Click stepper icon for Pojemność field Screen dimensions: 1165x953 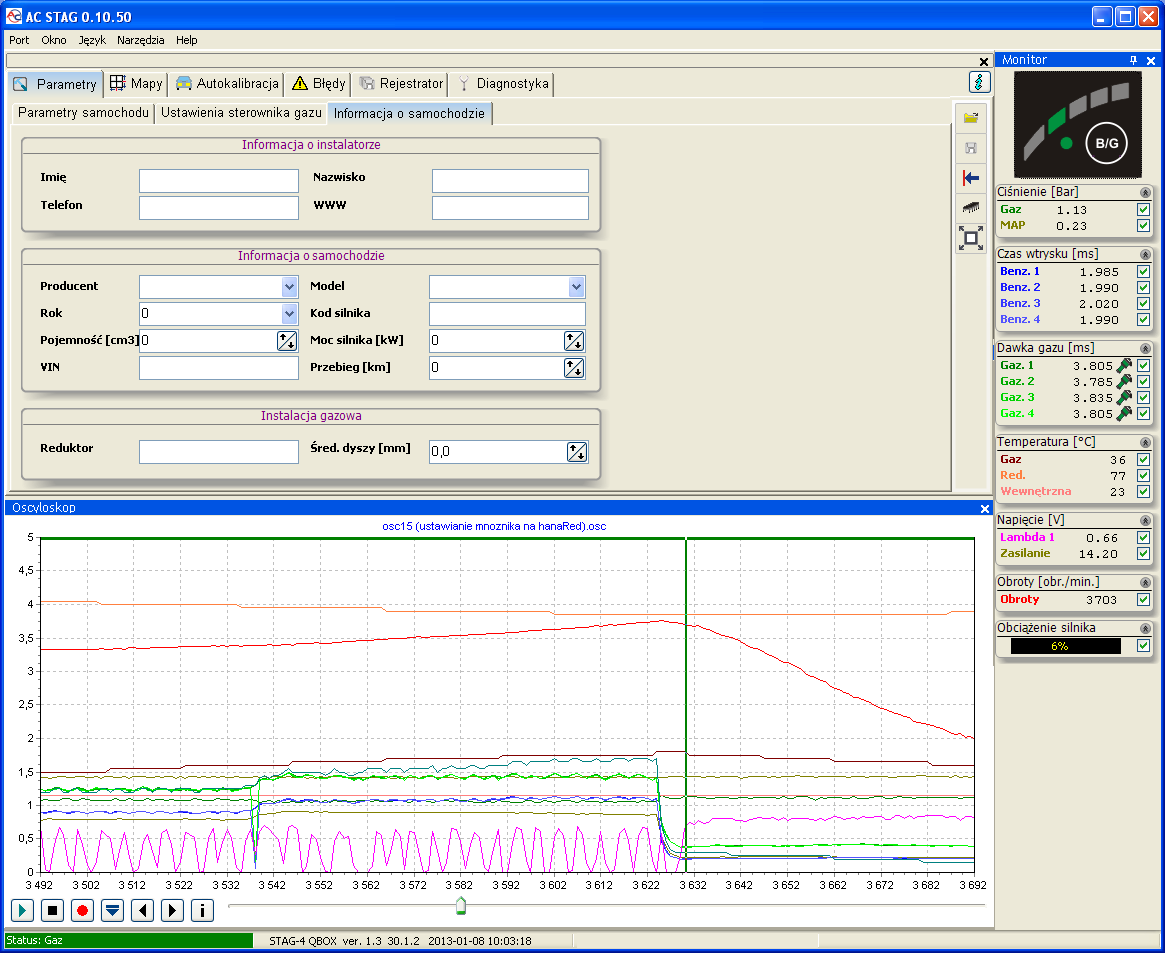click(x=287, y=341)
